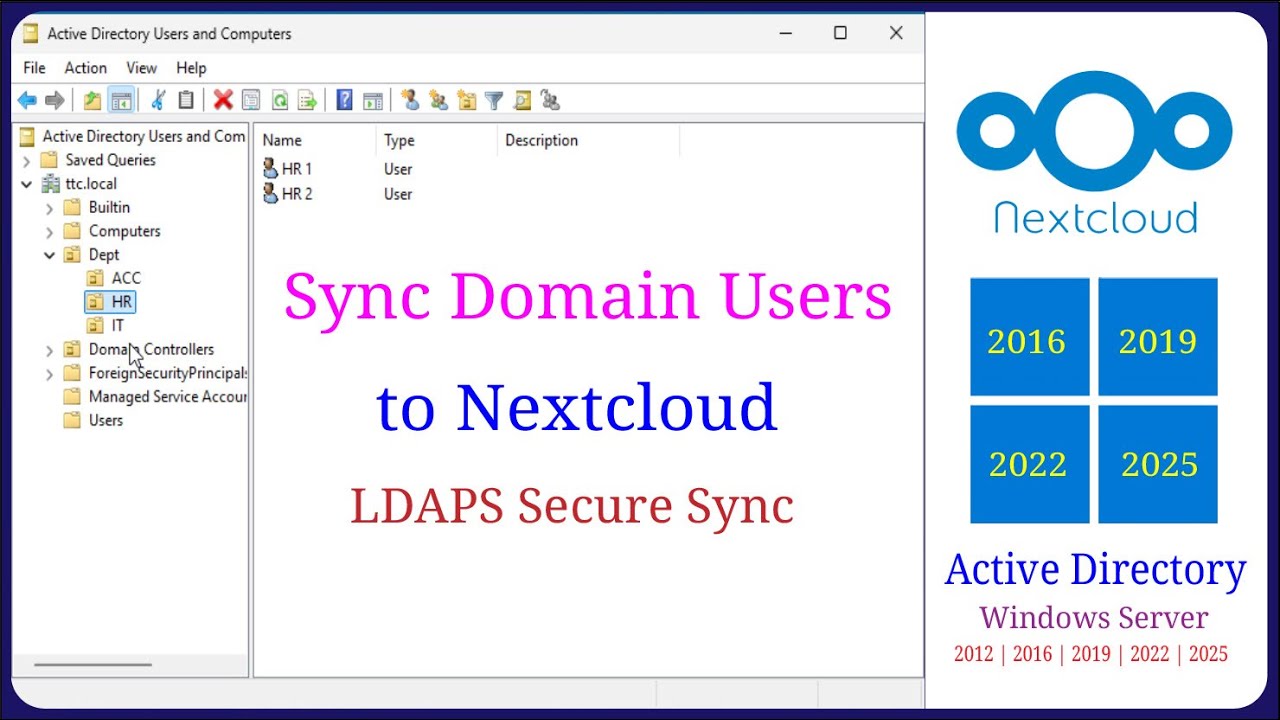Select Domain Controllers tree item

coord(151,349)
